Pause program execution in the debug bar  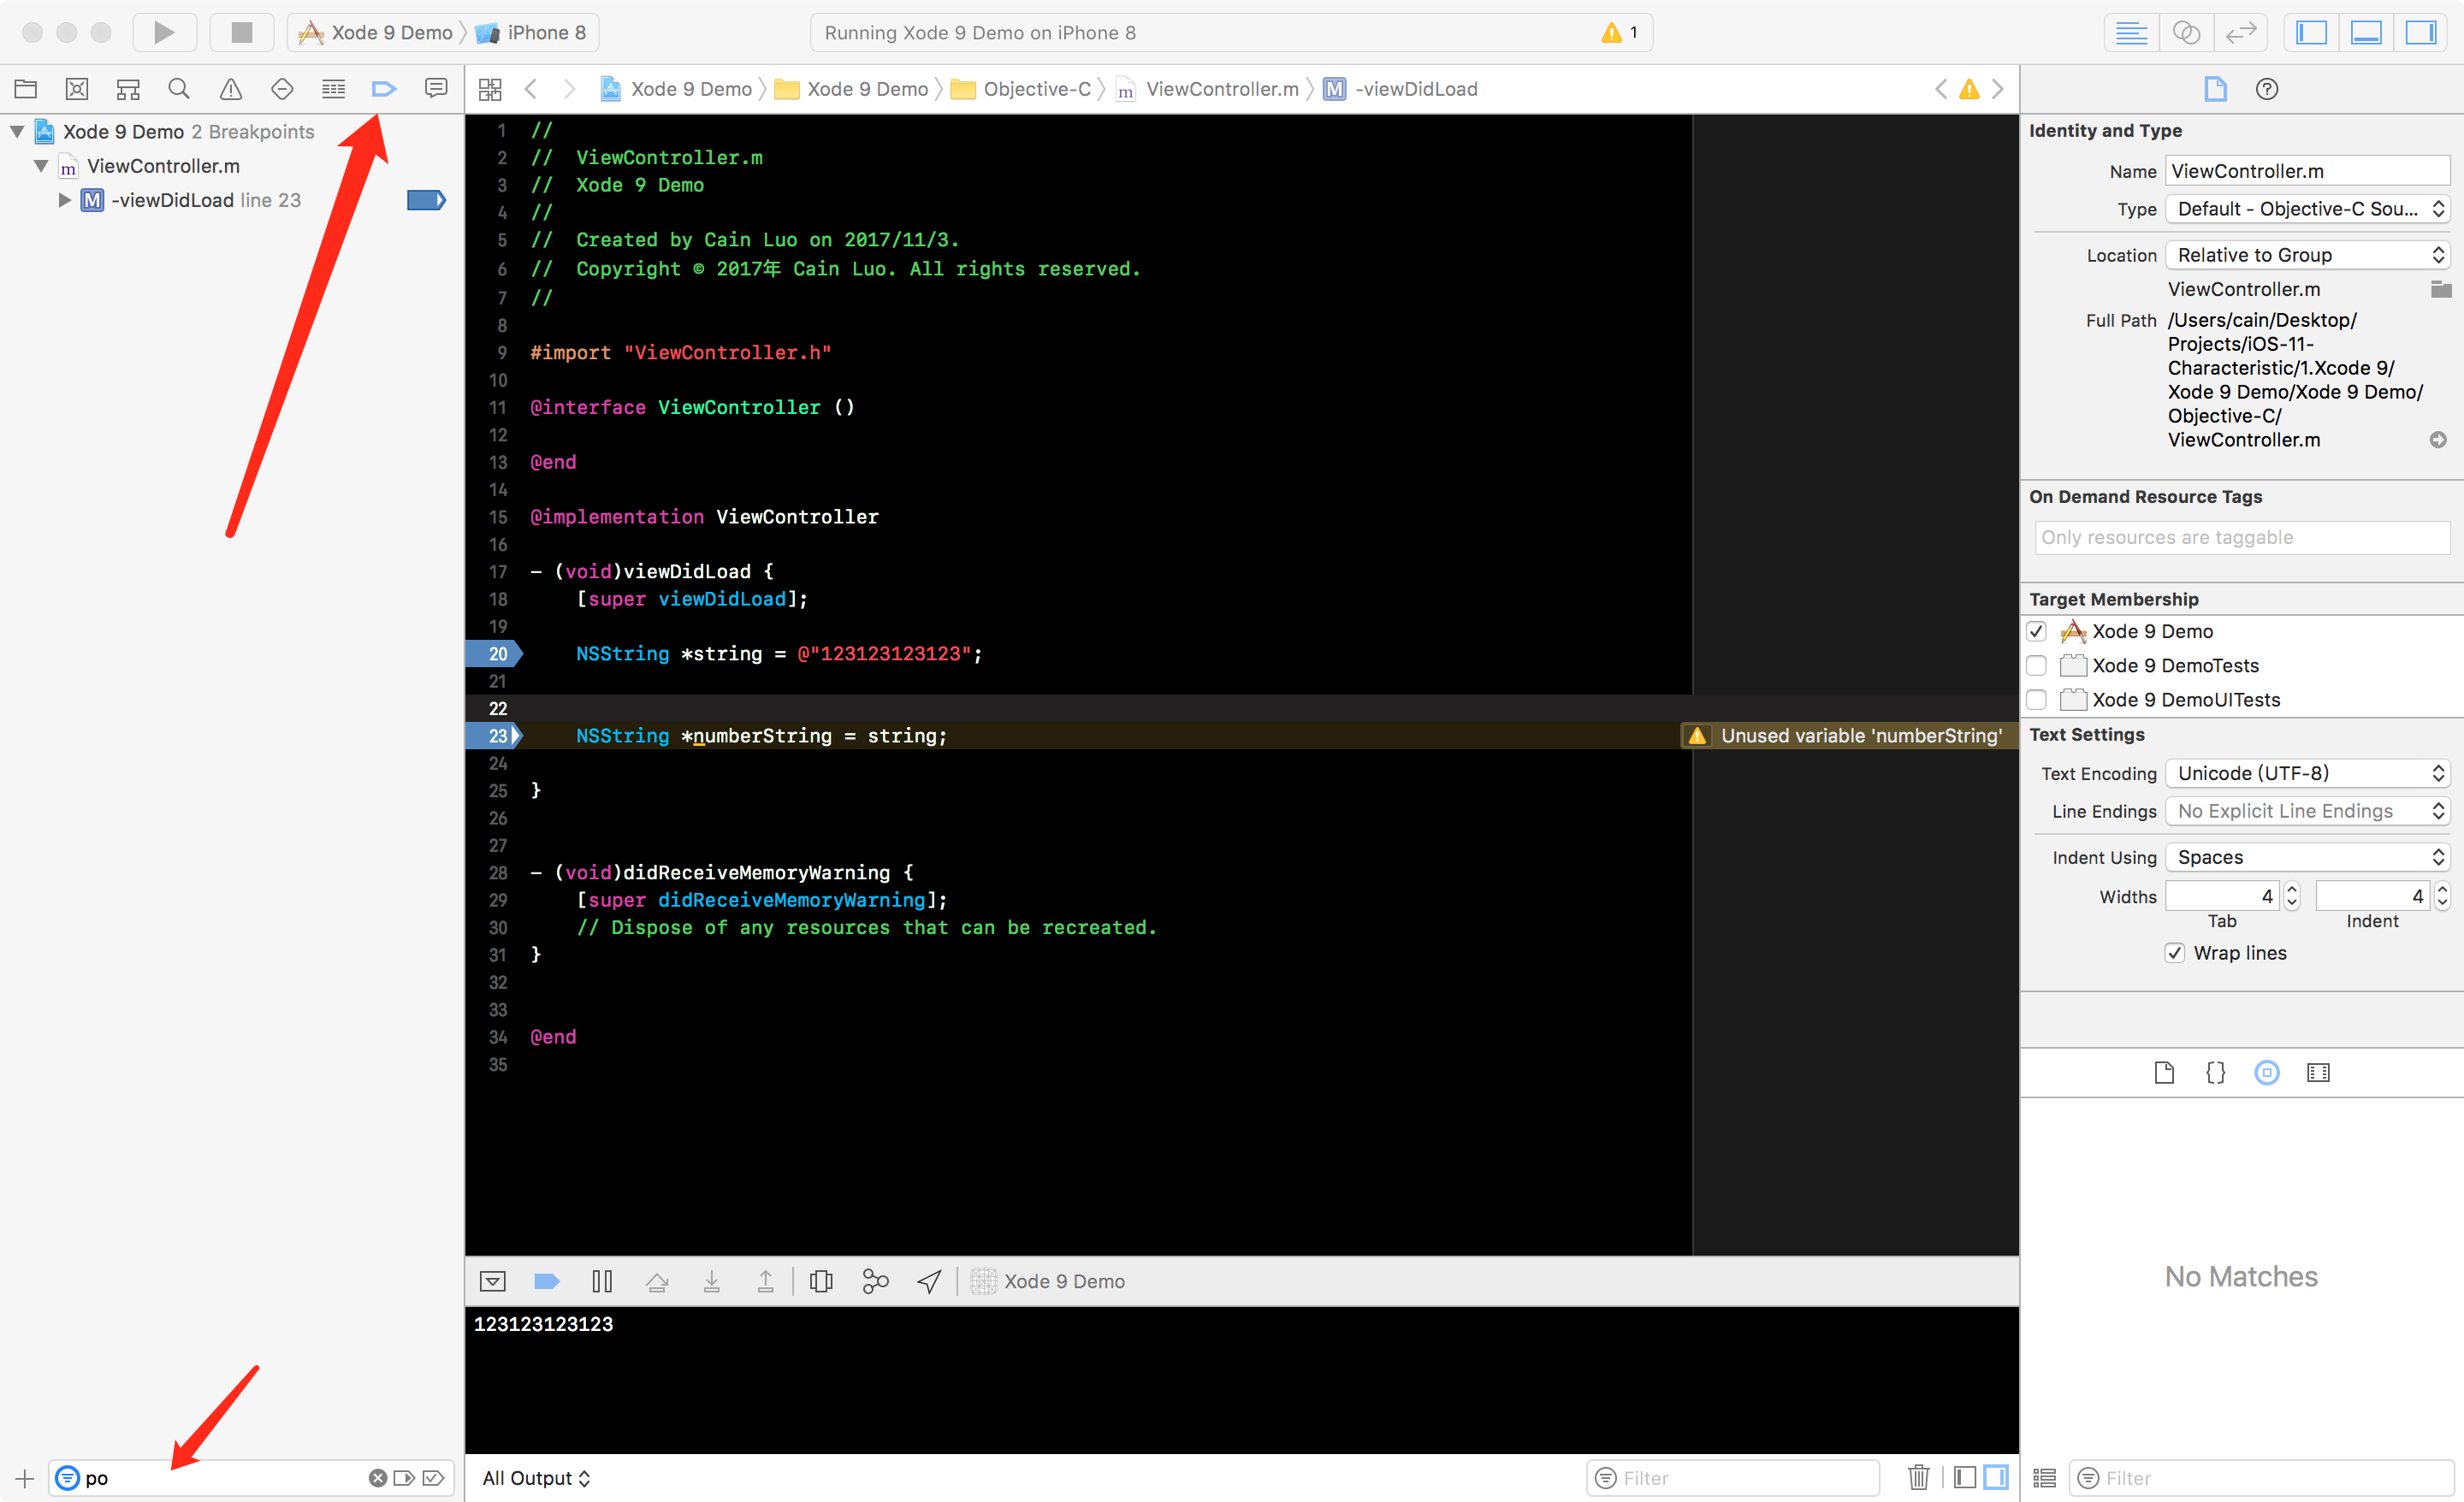point(602,1281)
